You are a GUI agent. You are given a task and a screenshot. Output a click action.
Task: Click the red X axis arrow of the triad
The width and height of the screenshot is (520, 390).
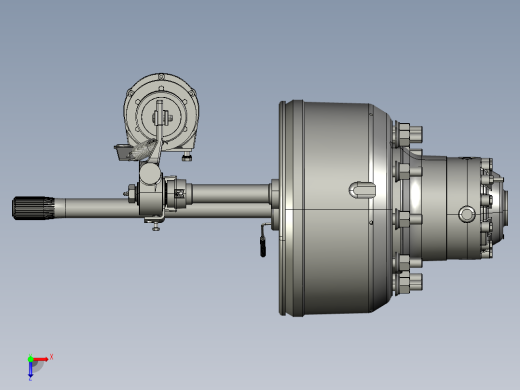coord(41,359)
